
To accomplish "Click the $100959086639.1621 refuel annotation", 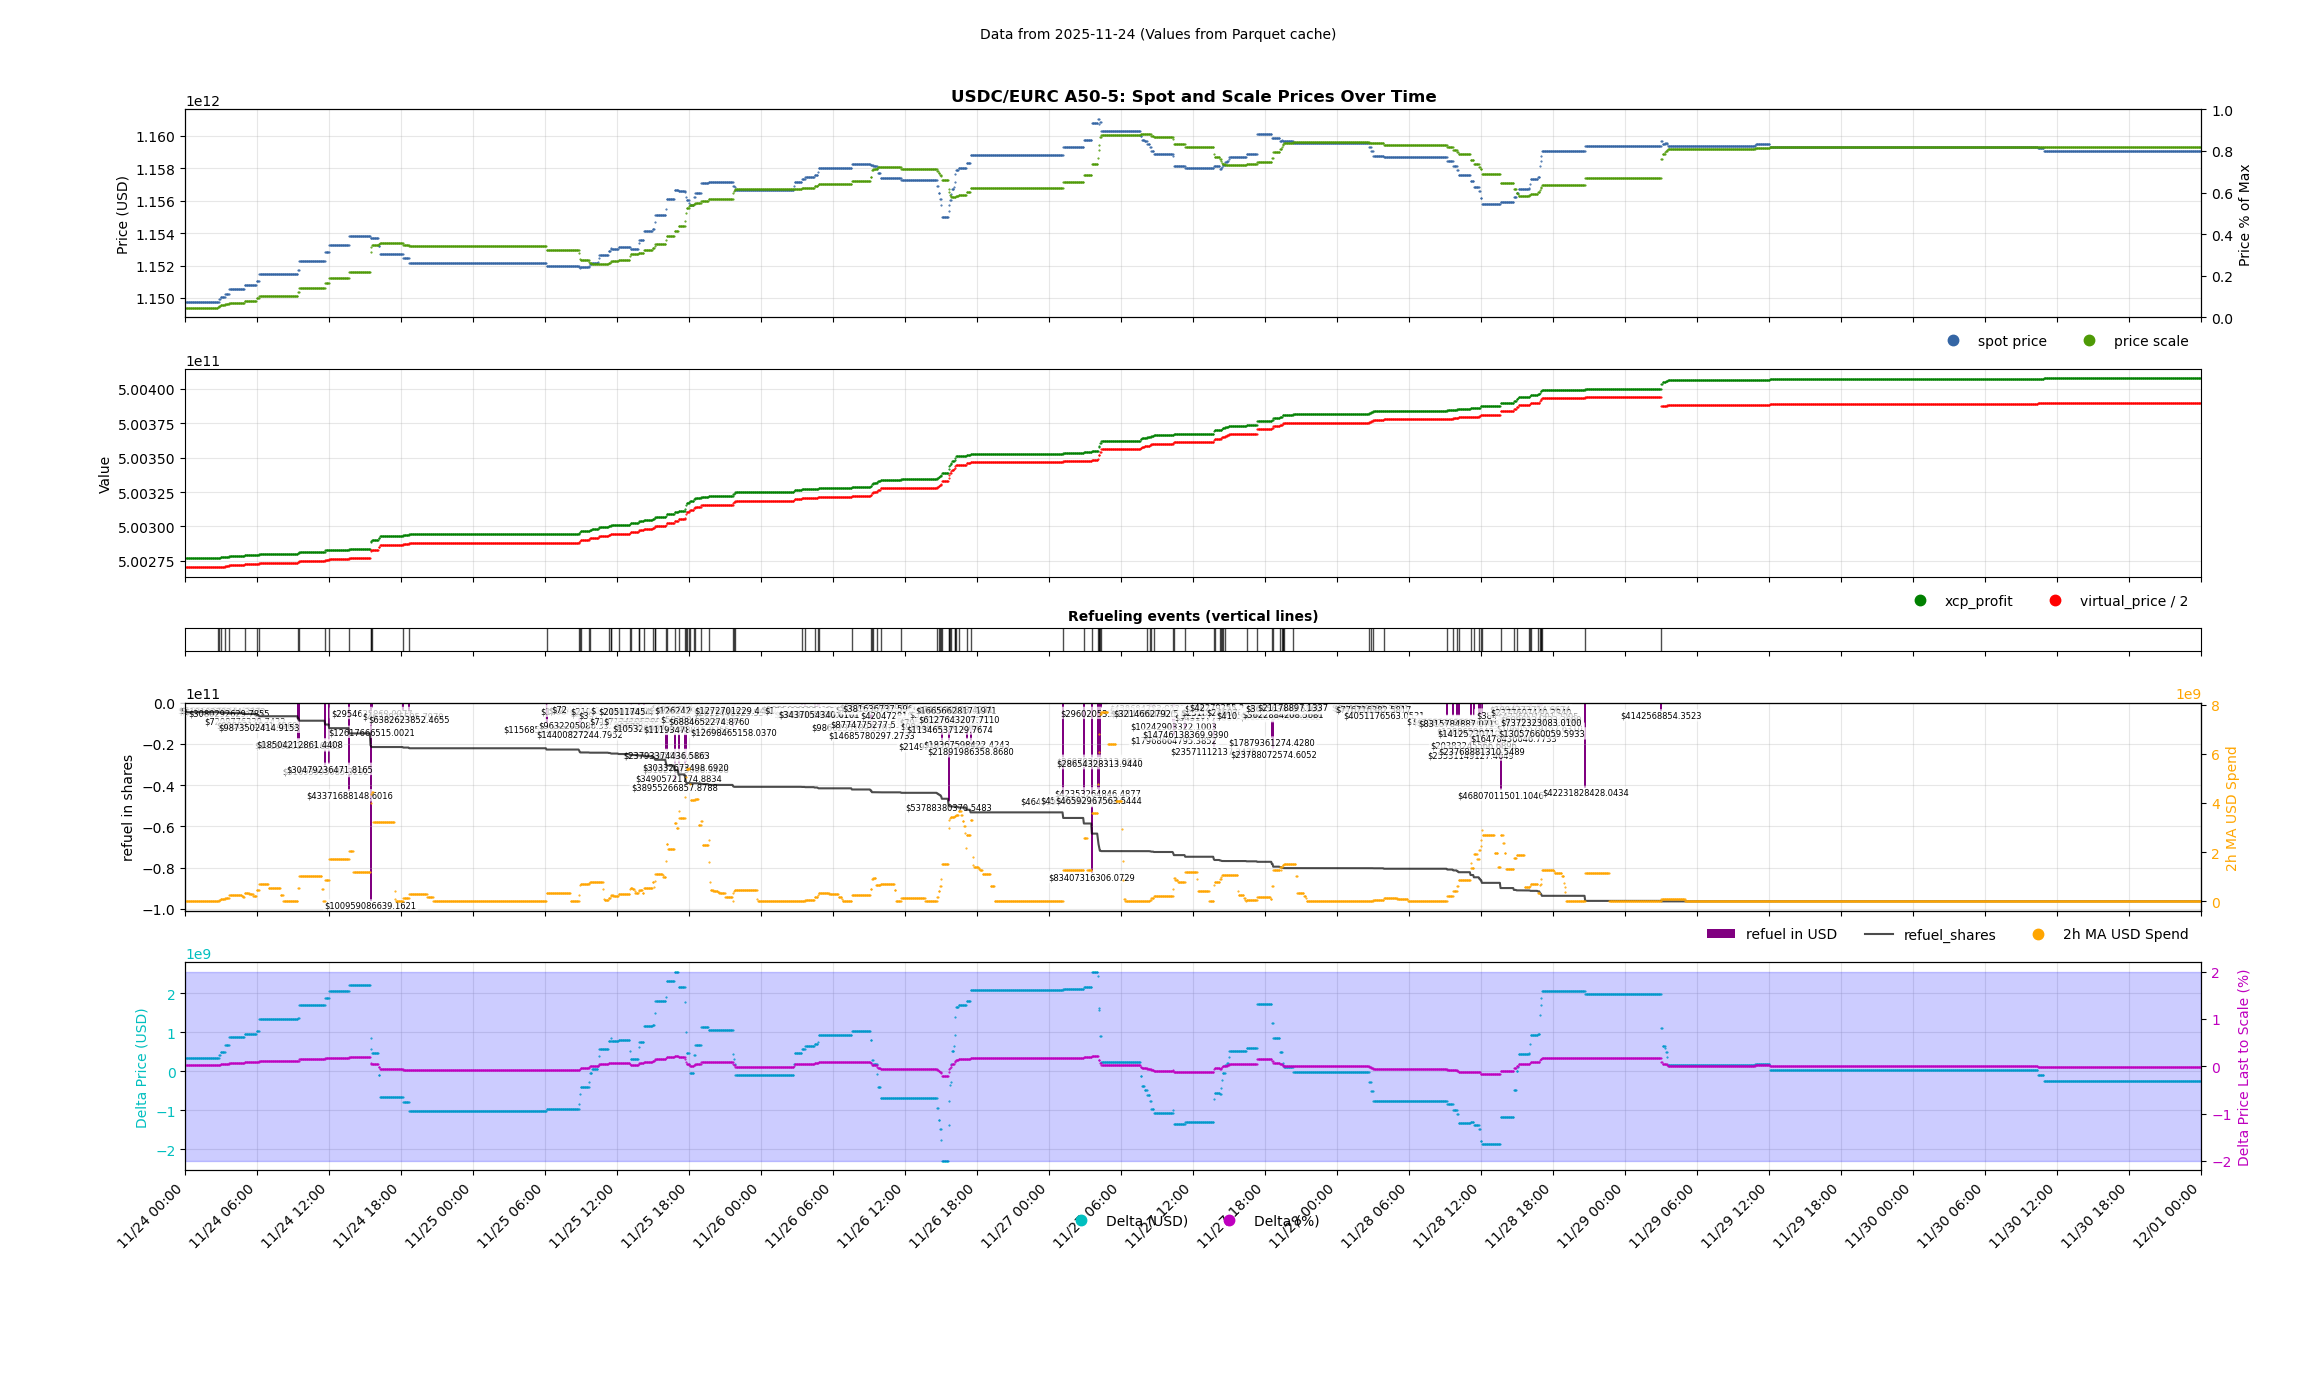I will pos(370,906).
